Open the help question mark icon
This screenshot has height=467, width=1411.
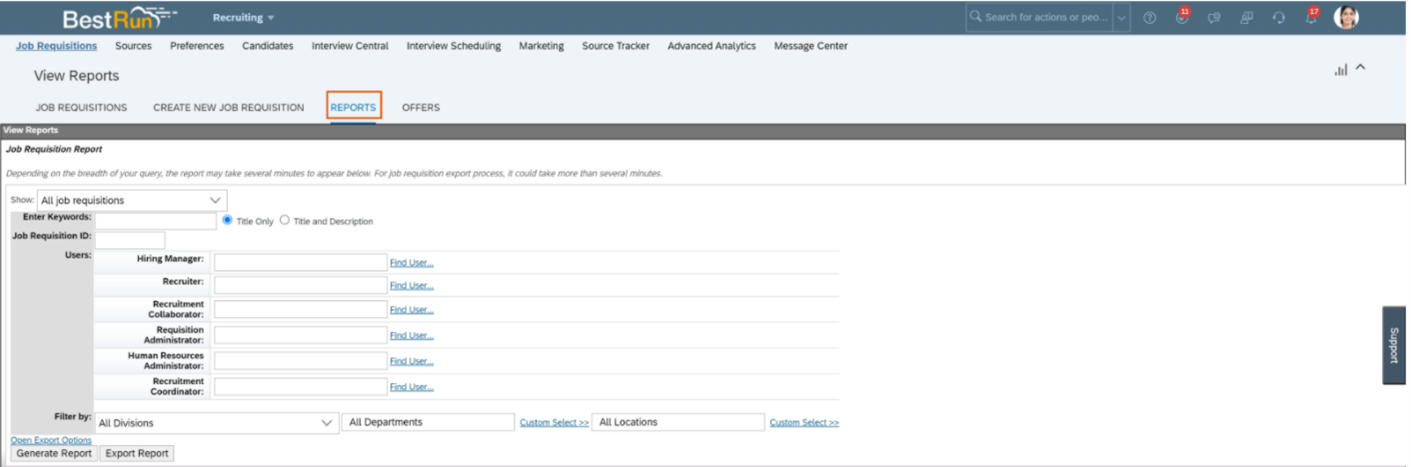tap(1150, 18)
